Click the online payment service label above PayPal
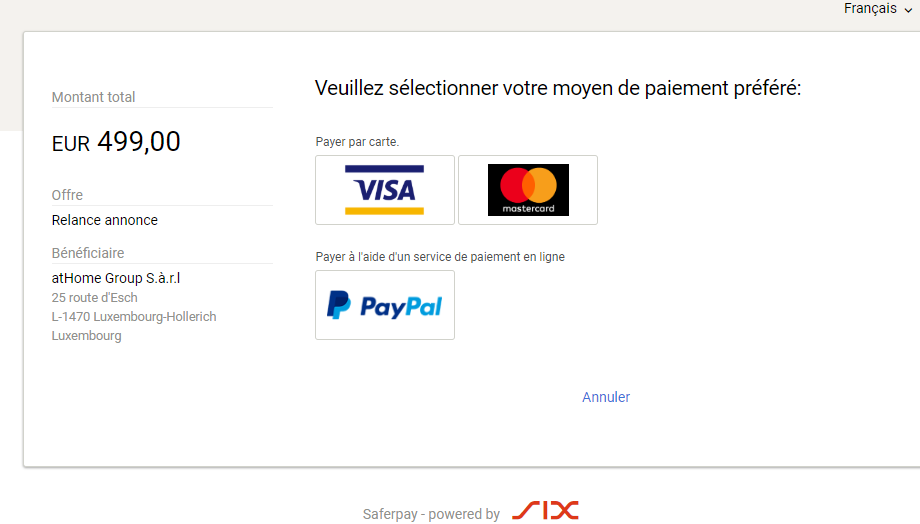This screenshot has width=920, height=524. click(x=440, y=257)
